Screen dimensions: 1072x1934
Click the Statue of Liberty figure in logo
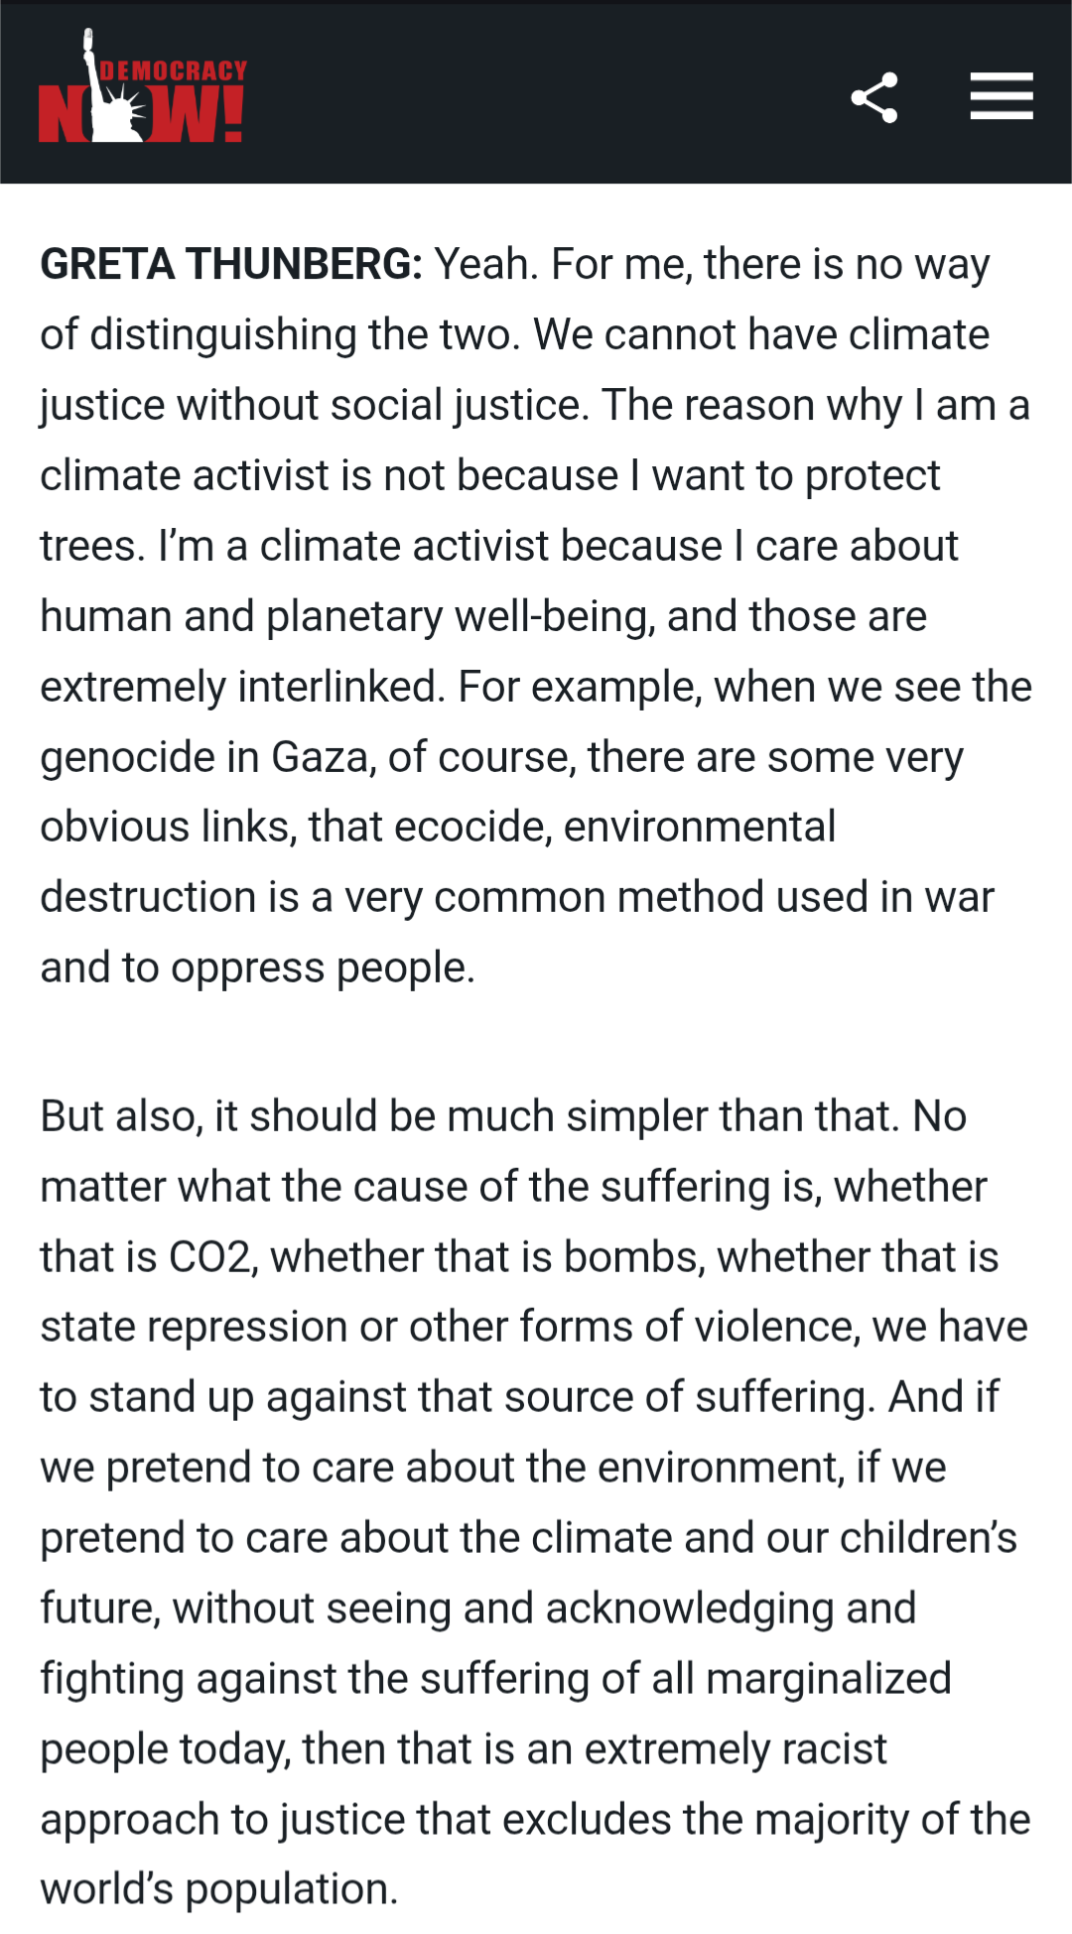click(x=112, y=86)
